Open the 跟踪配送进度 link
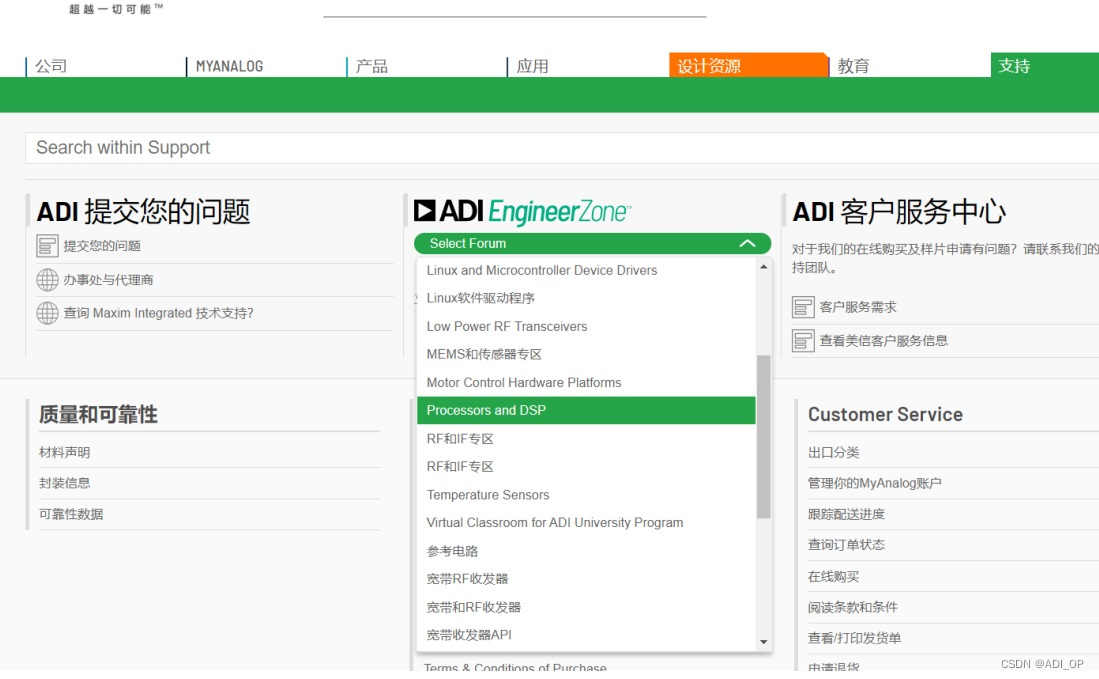1099x679 pixels. point(846,514)
